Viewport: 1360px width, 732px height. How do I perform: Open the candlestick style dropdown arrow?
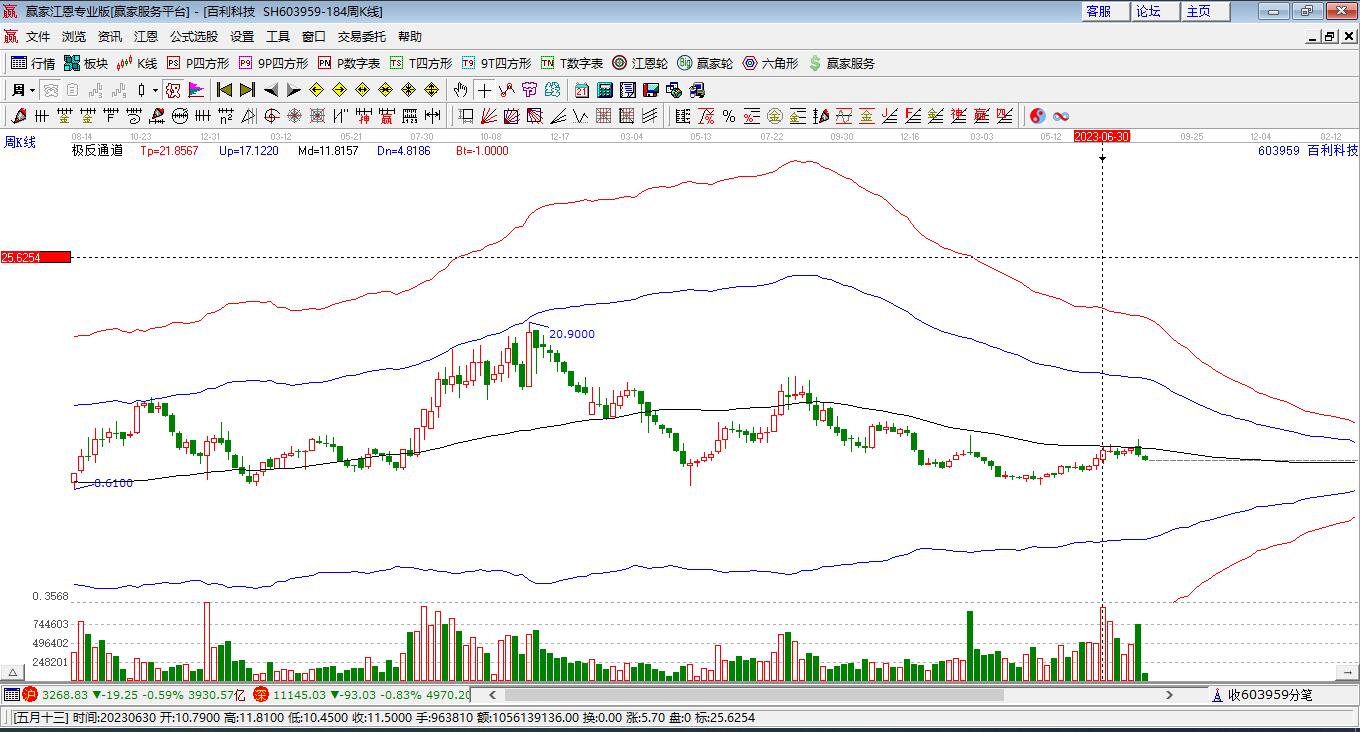point(155,90)
